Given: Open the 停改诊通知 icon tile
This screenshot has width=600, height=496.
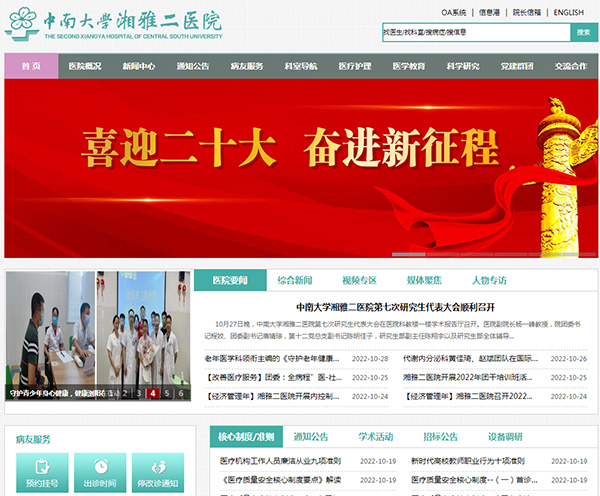Looking at the screenshot, I should 158,472.
